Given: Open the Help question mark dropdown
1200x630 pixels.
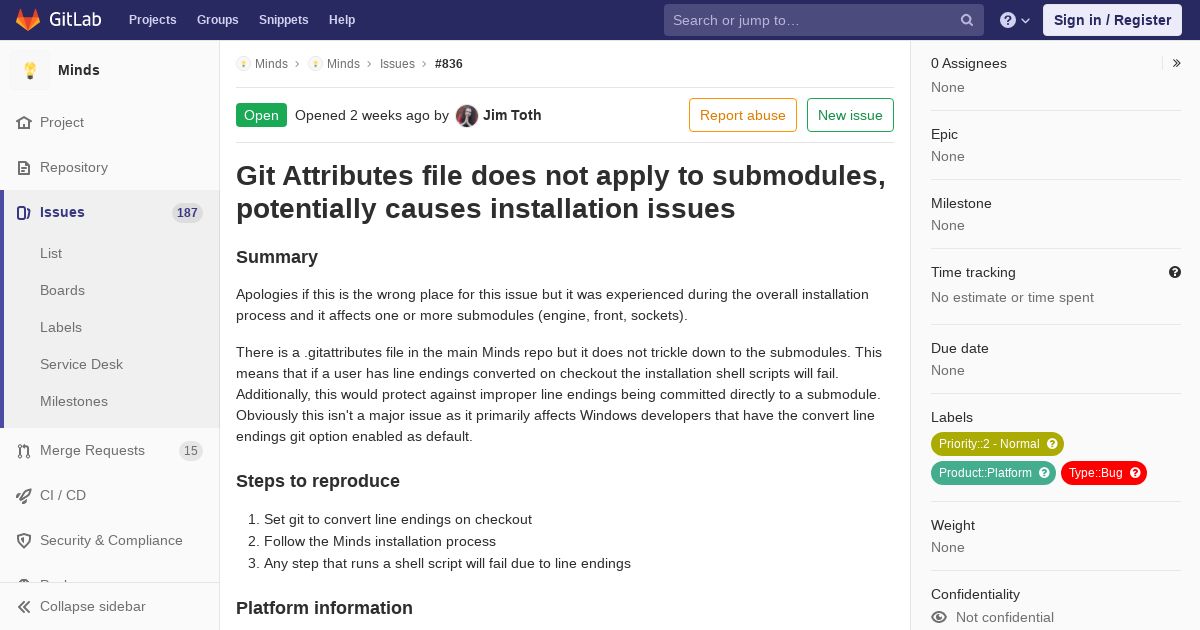Looking at the screenshot, I should pyautogui.click(x=1015, y=20).
